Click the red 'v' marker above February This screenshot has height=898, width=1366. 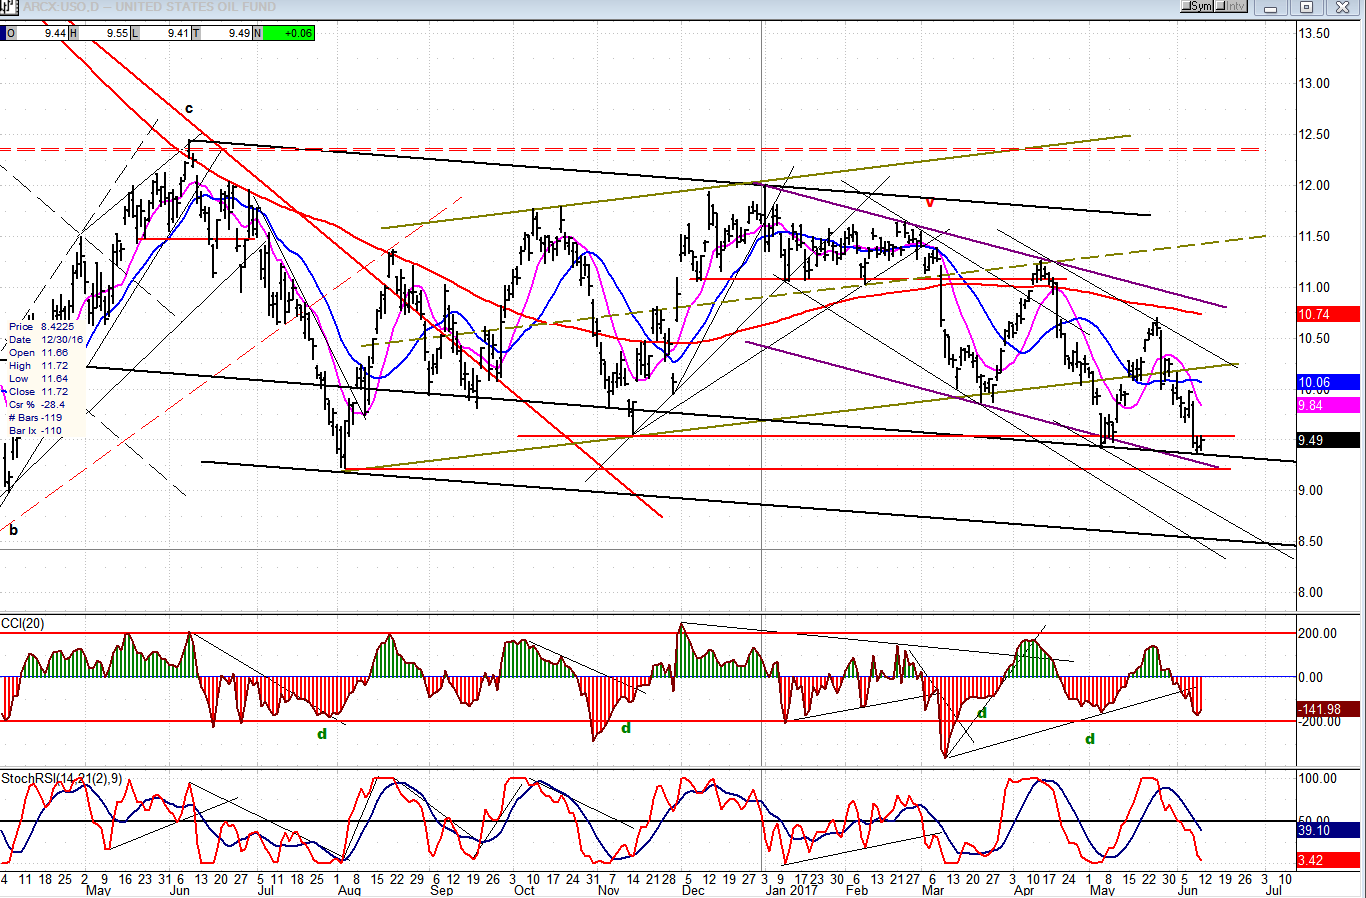coord(930,203)
